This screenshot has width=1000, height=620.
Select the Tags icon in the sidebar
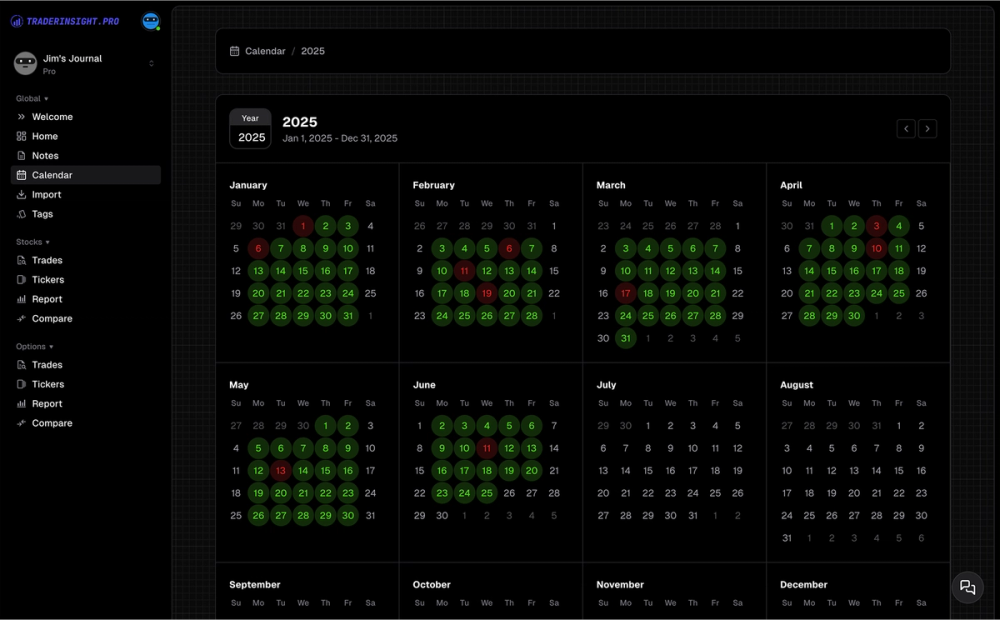pyautogui.click(x=22, y=214)
